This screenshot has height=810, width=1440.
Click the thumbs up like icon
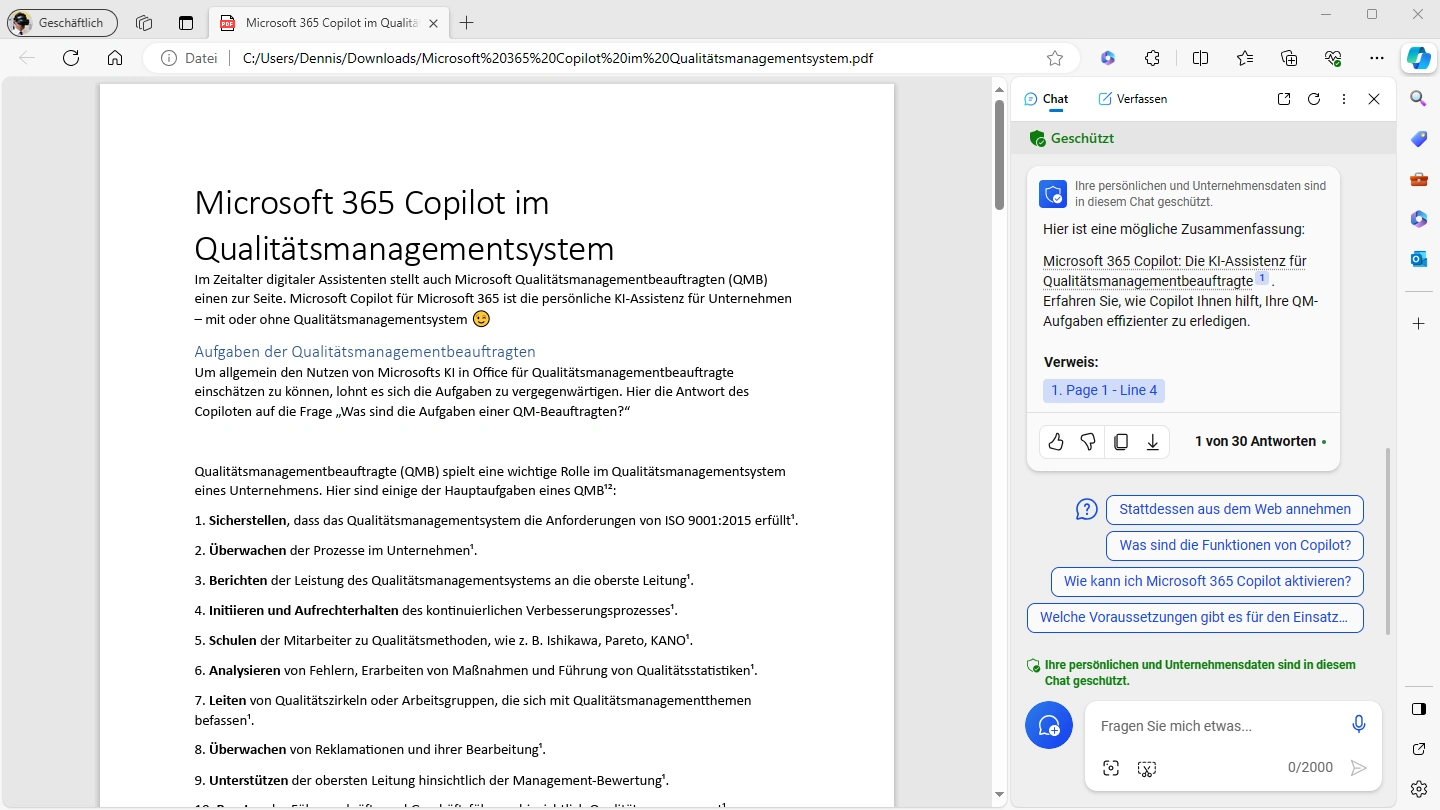(x=1056, y=442)
